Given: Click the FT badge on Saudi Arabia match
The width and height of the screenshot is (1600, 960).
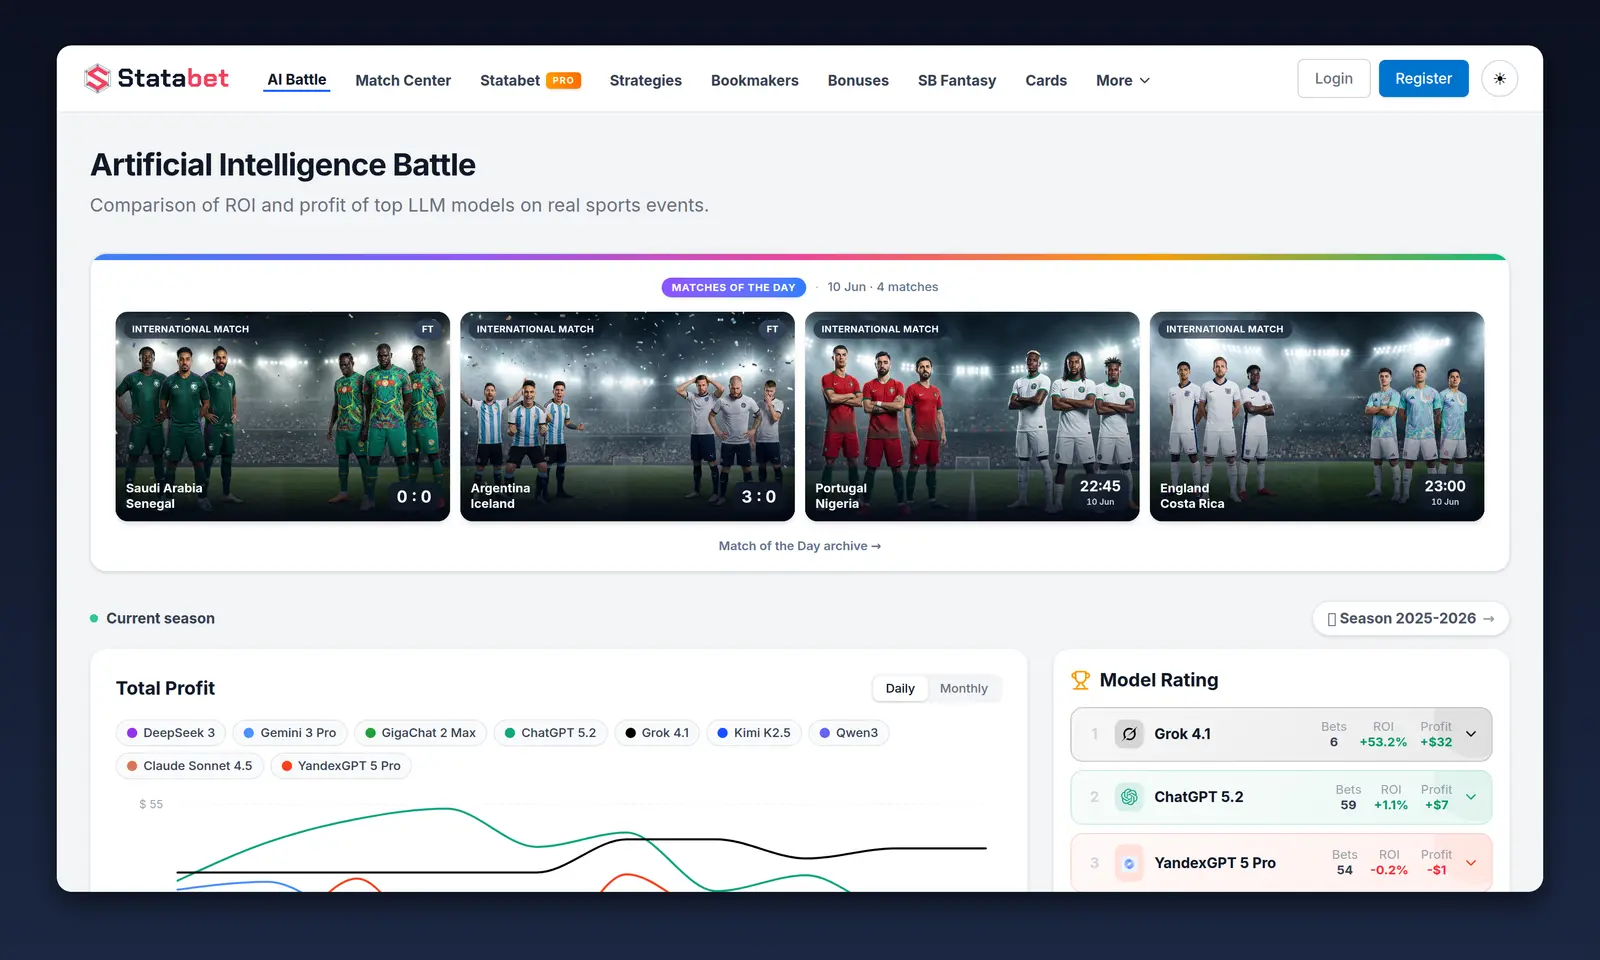Looking at the screenshot, I should [x=428, y=329].
